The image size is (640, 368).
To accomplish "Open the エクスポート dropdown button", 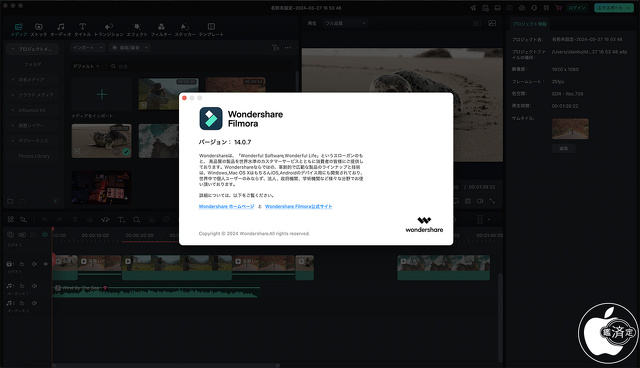I will tap(613, 8).
